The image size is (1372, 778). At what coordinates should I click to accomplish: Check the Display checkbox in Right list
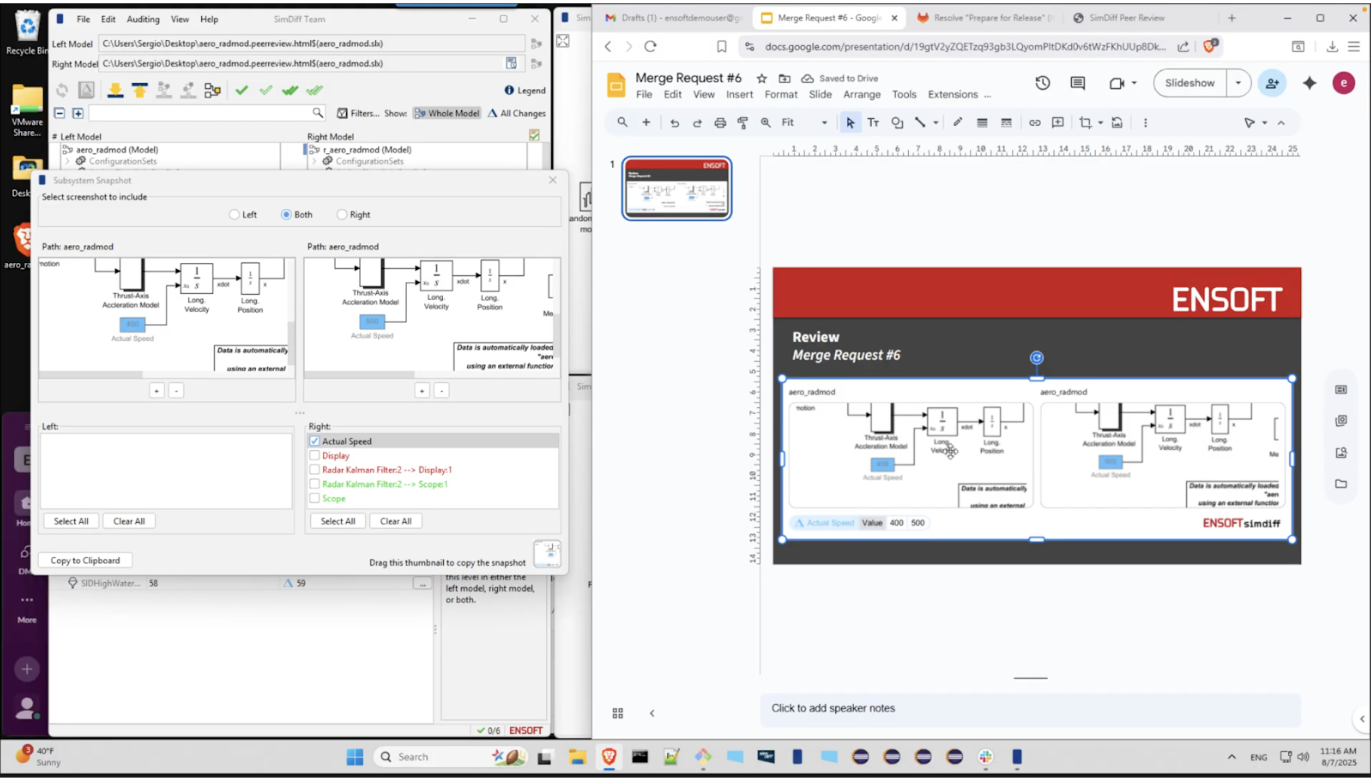314,455
